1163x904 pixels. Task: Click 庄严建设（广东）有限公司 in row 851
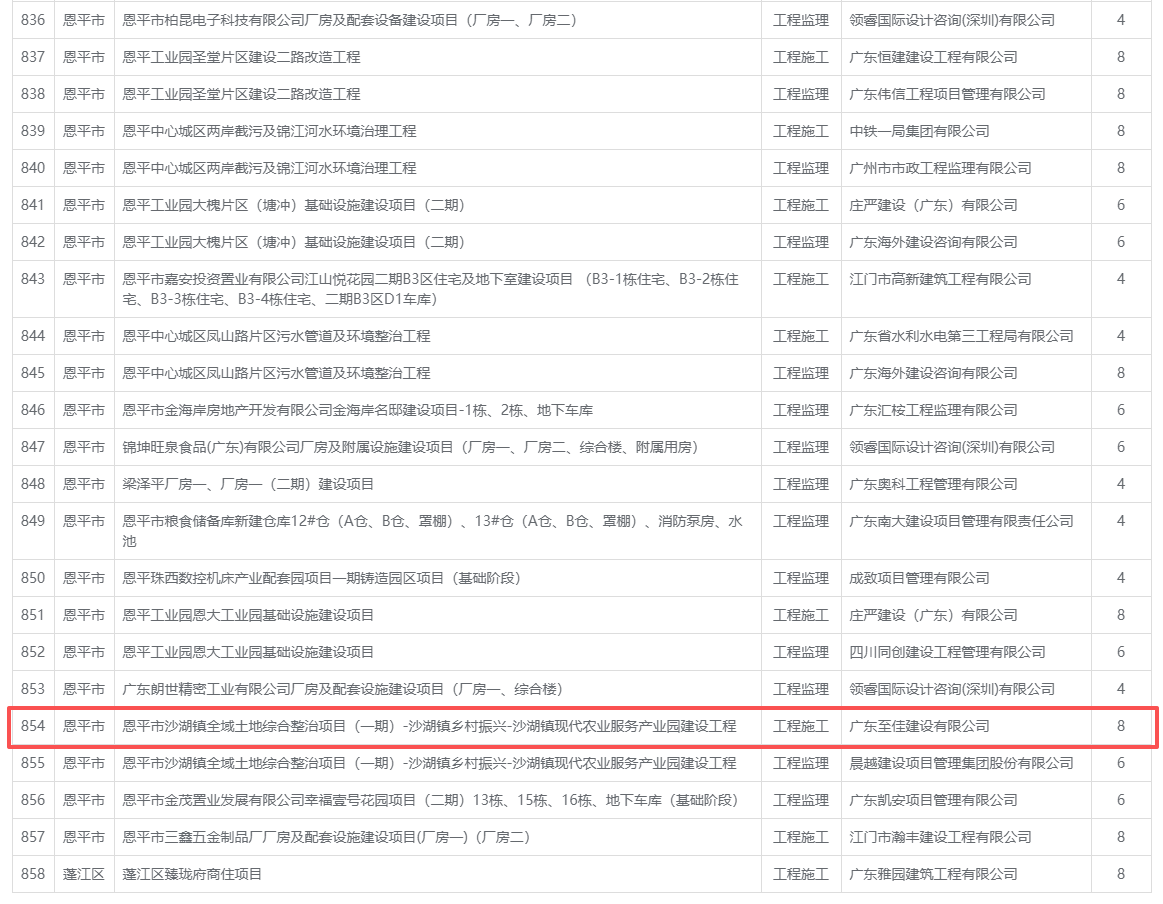933,616
